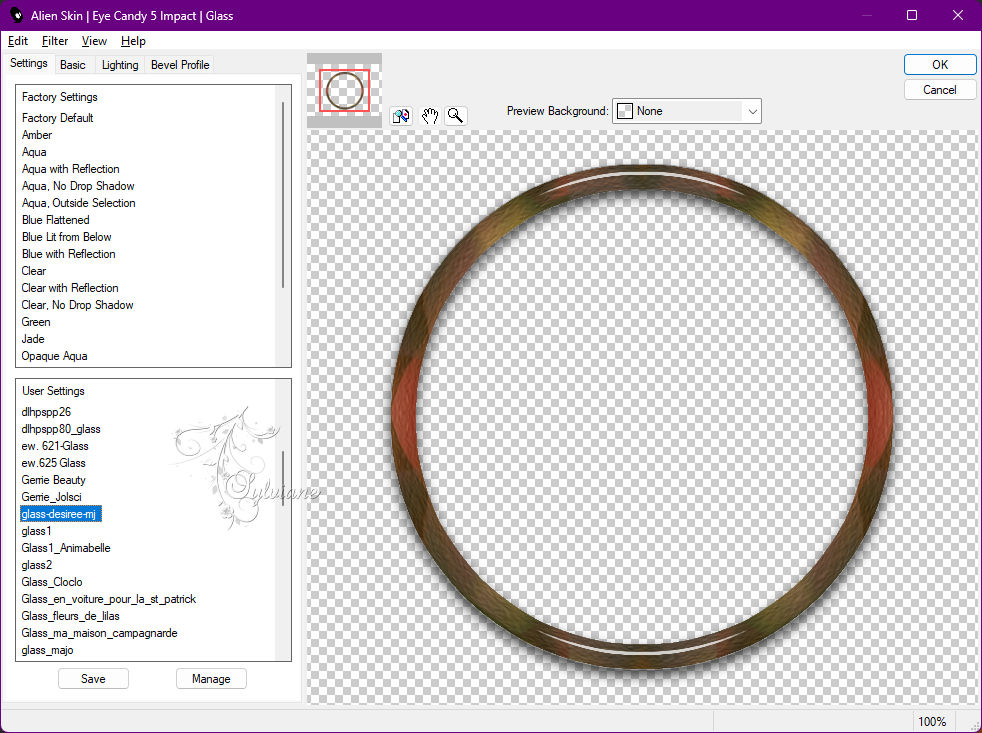Select the hand pan tool
The height and width of the screenshot is (733, 982).
coord(429,116)
